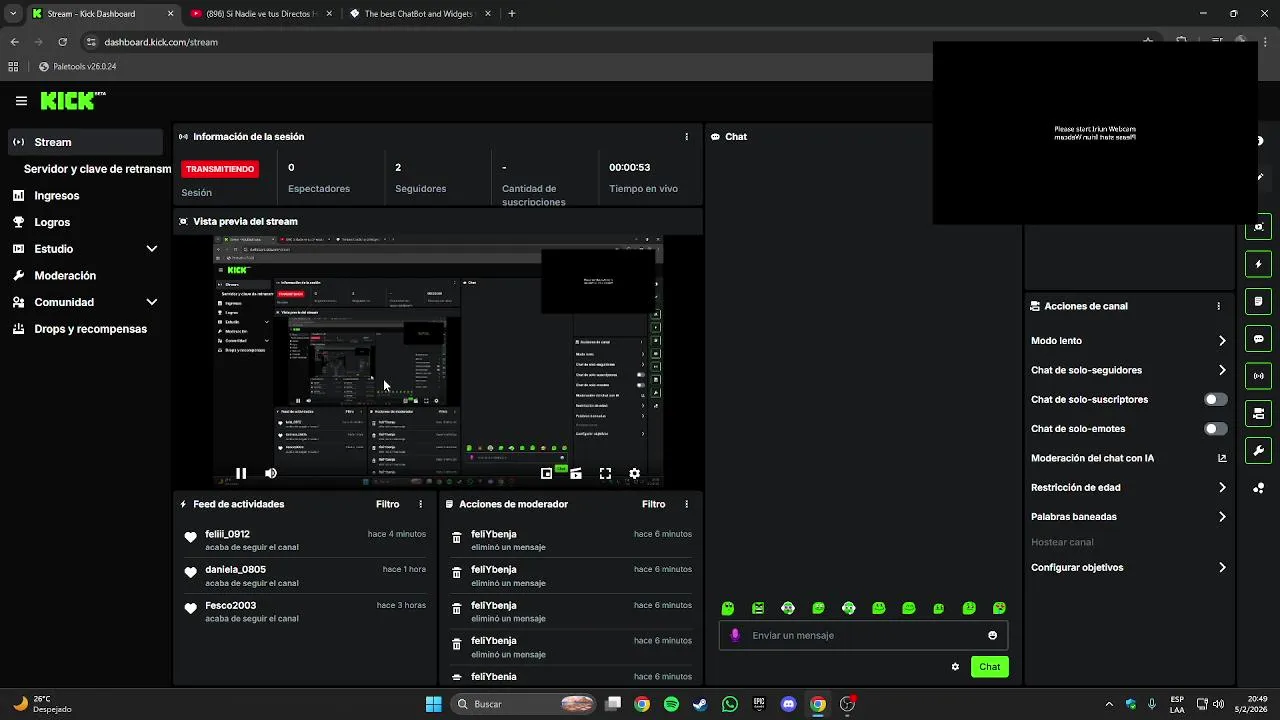Image resolution: width=1280 pixels, height=720 pixels.
Task: Open Windows Start menu
Action: [433, 704]
